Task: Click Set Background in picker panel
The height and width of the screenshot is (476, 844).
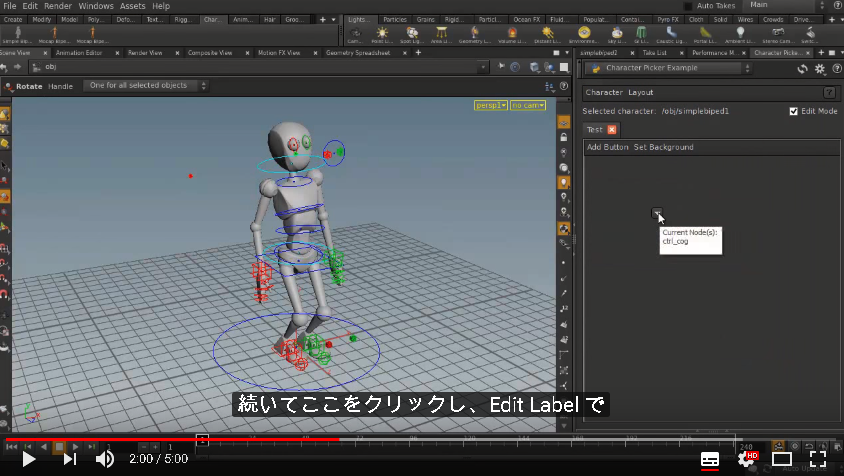Action: pyautogui.click(x=663, y=147)
